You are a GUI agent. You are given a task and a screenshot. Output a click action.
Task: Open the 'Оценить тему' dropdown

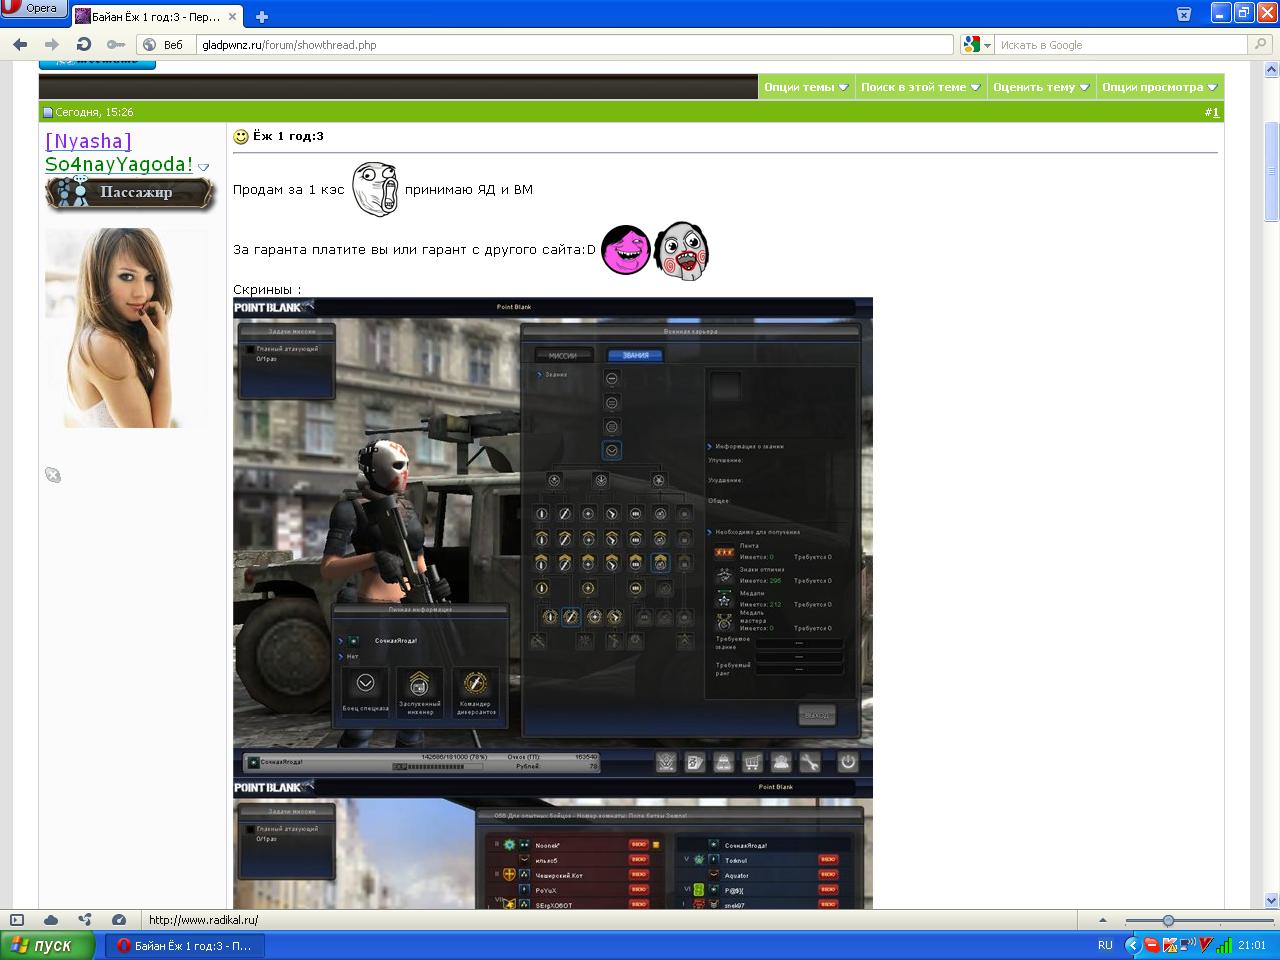[x=1040, y=87]
